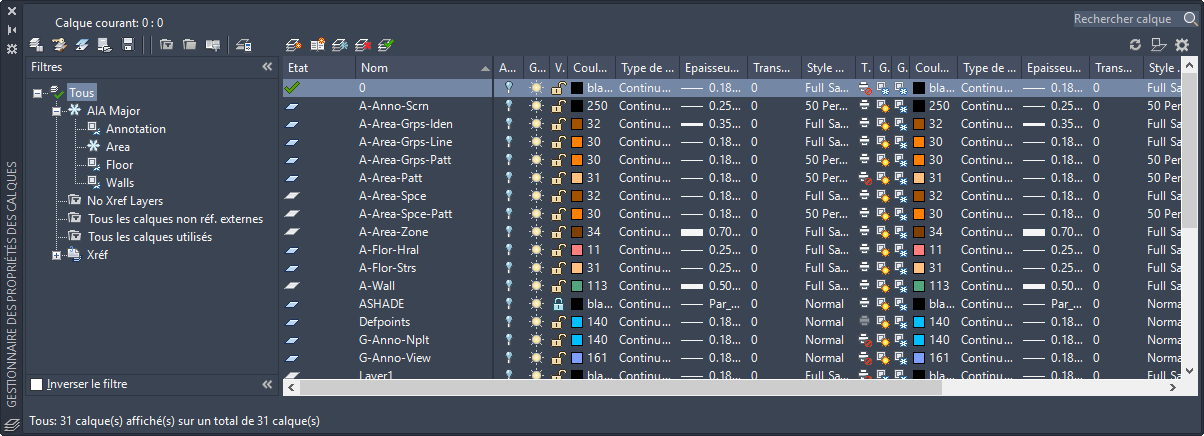Image resolution: width=1204 pixels, height=436 pixels.
Task: Click the Set Current layer green check icon
Action: [x=386, y=44]
